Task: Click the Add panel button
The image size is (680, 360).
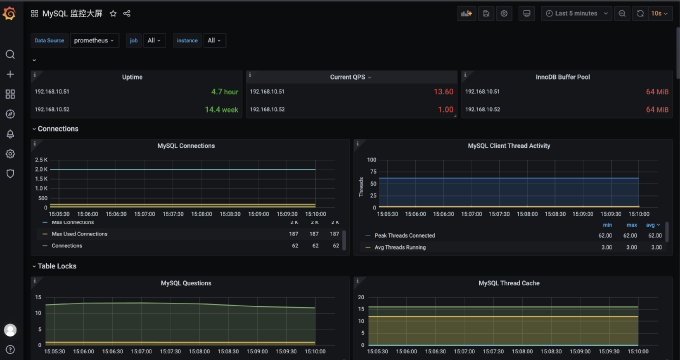Action: [467, 13]
